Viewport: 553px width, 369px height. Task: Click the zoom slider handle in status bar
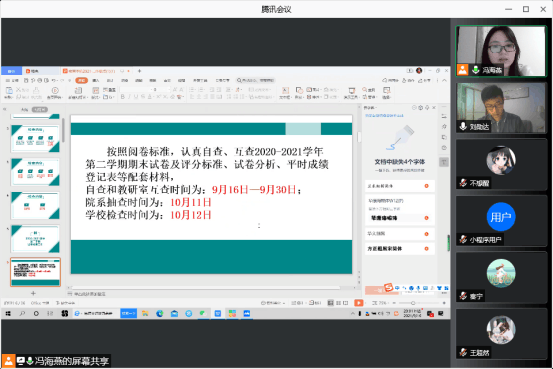(413, 303)
